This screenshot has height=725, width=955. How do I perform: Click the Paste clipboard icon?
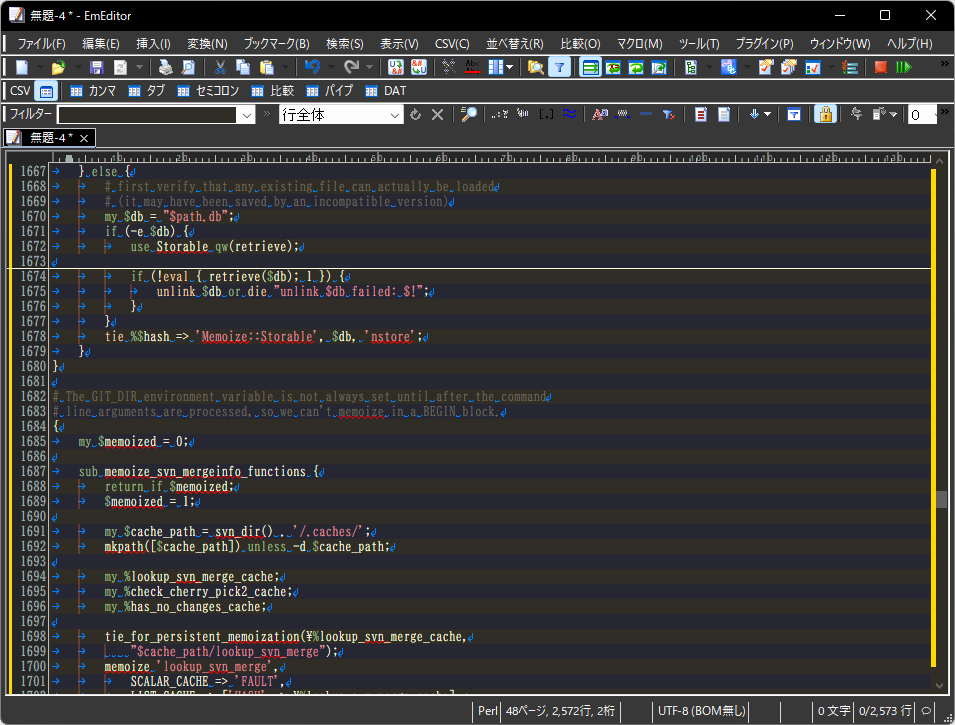click(266, 67)
